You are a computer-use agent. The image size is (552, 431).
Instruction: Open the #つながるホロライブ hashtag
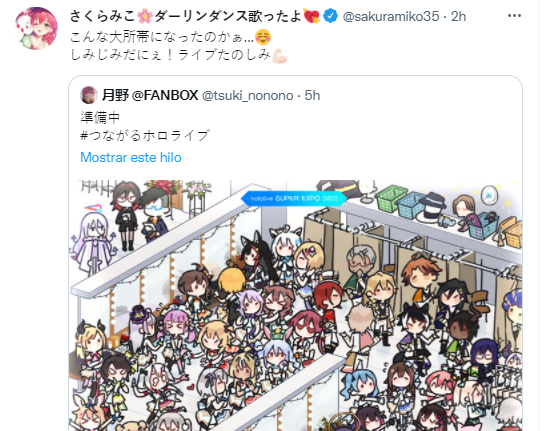145,136
